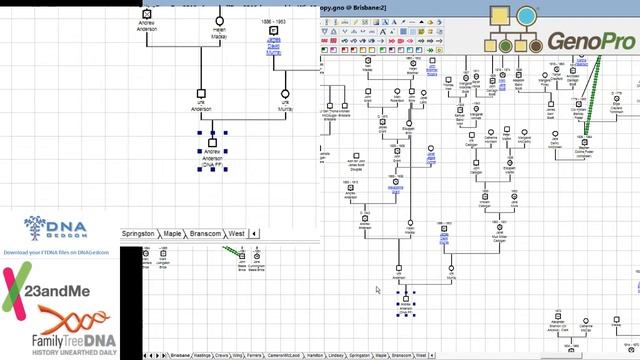Click the light blue grid toolbar icon

click(x=413, y=31)
